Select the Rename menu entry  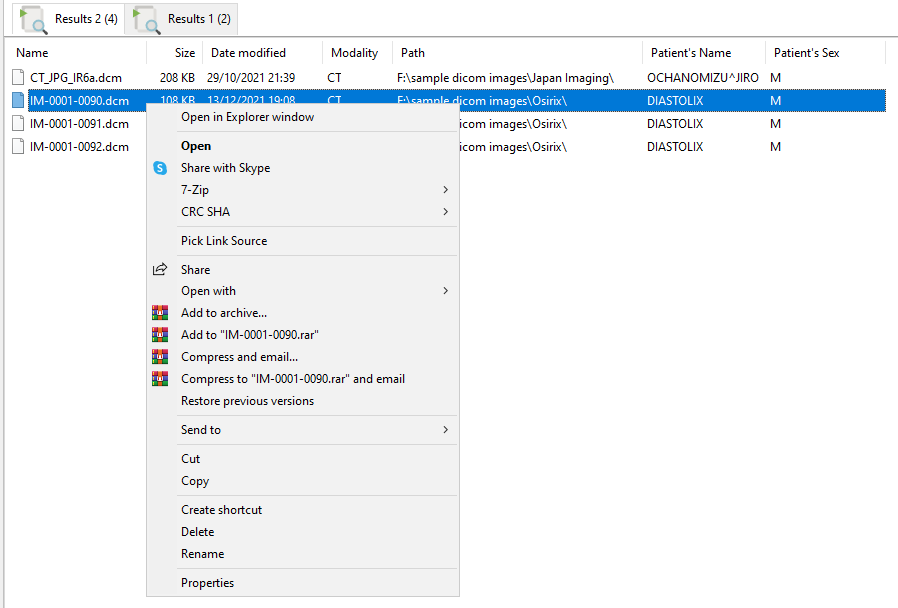click(202, 554)
